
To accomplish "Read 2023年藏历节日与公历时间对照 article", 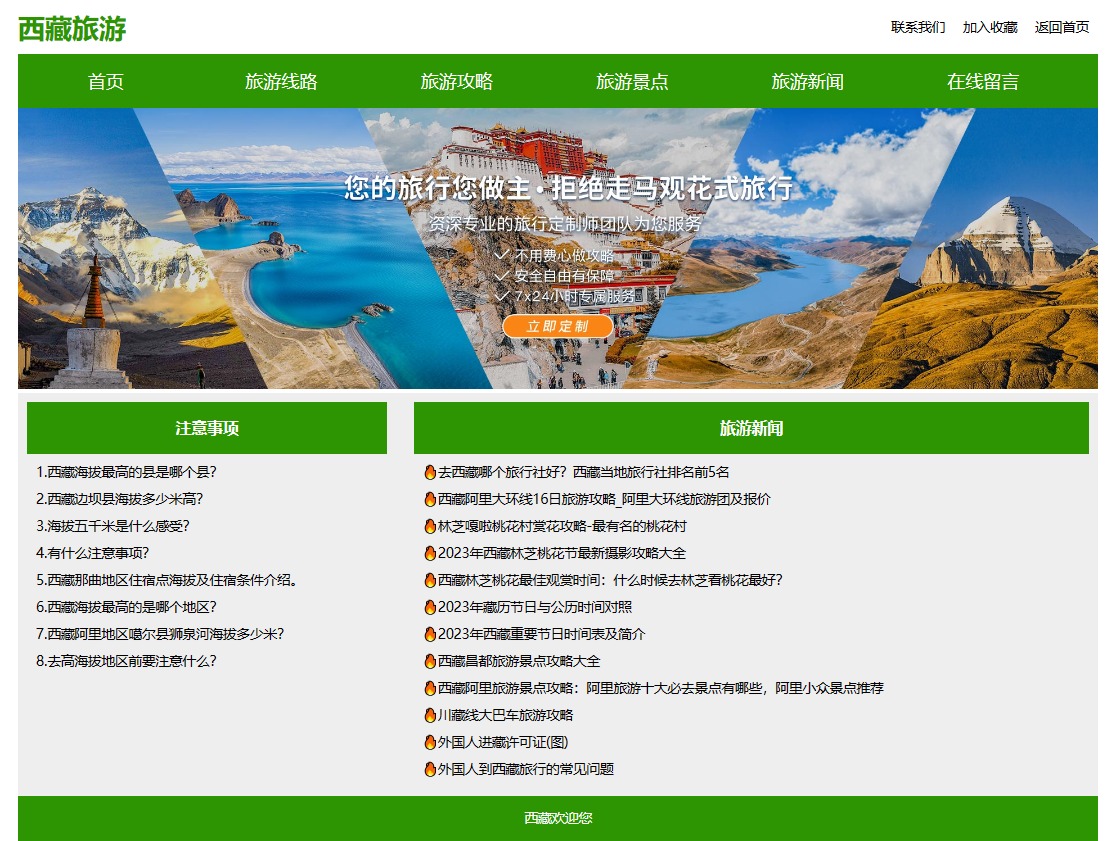I will [x=535, y=607].
